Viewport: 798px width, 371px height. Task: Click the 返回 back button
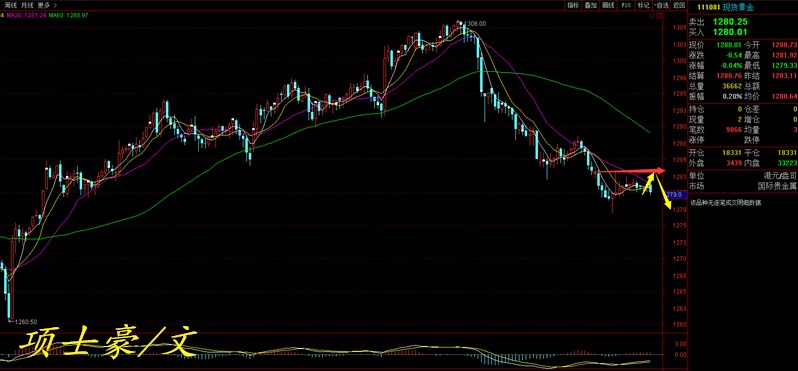coord(679,5)
